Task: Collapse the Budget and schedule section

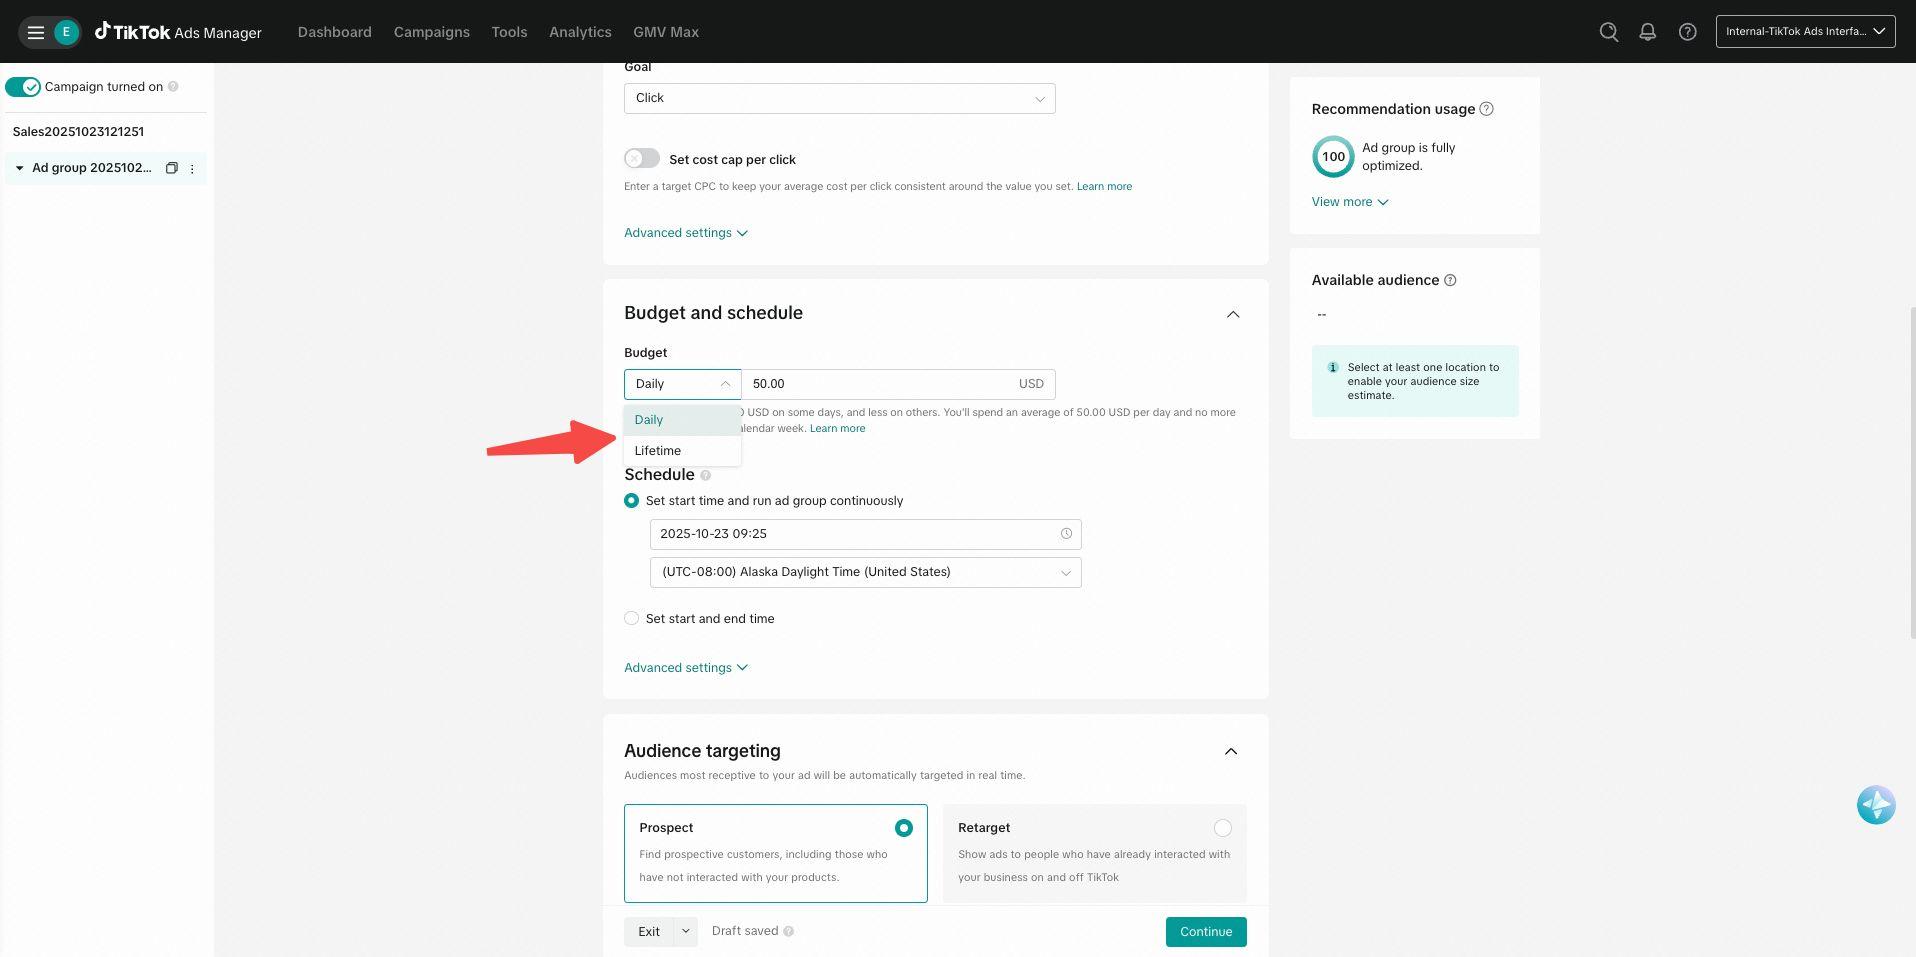Action: (x=1233, y=314)
